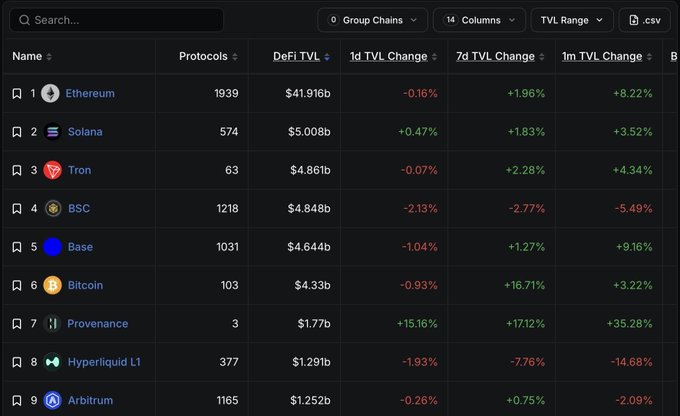Sort by 7d TVL Change arrows

542,57
